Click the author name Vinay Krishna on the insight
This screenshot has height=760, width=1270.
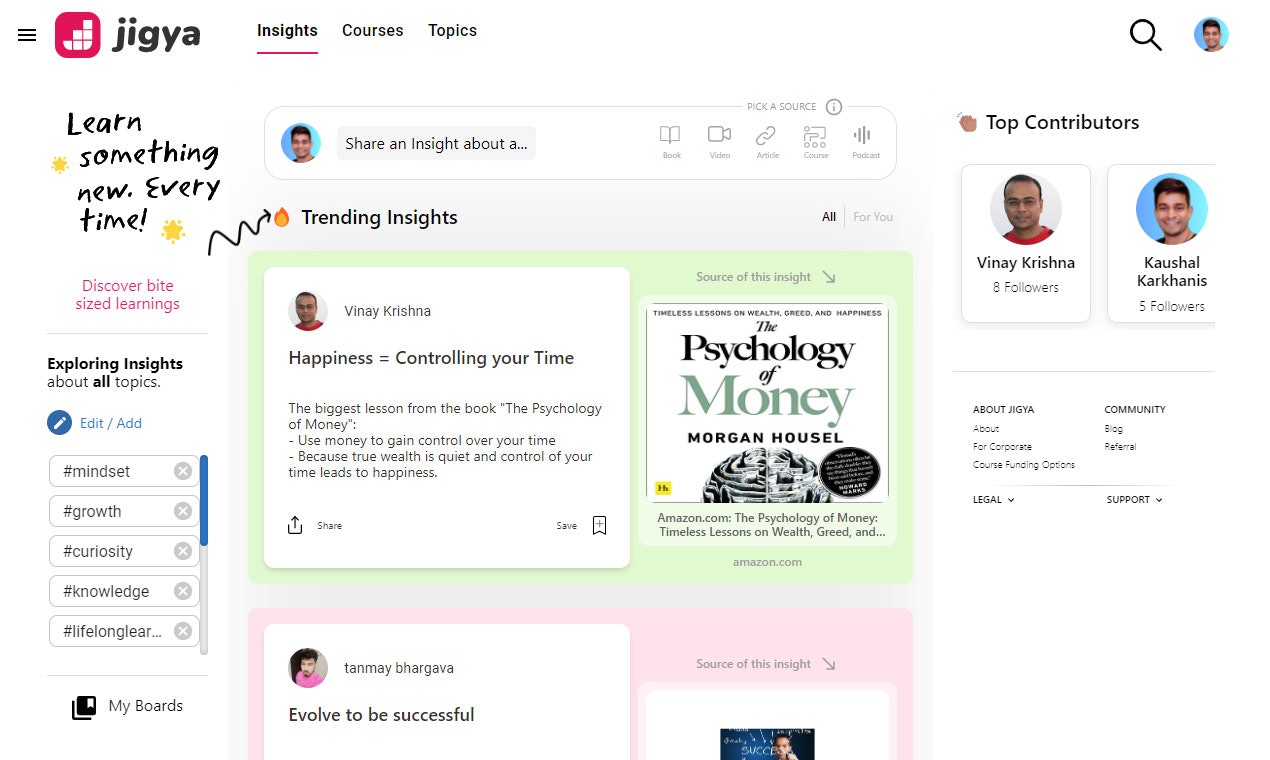tap(387, 311)
